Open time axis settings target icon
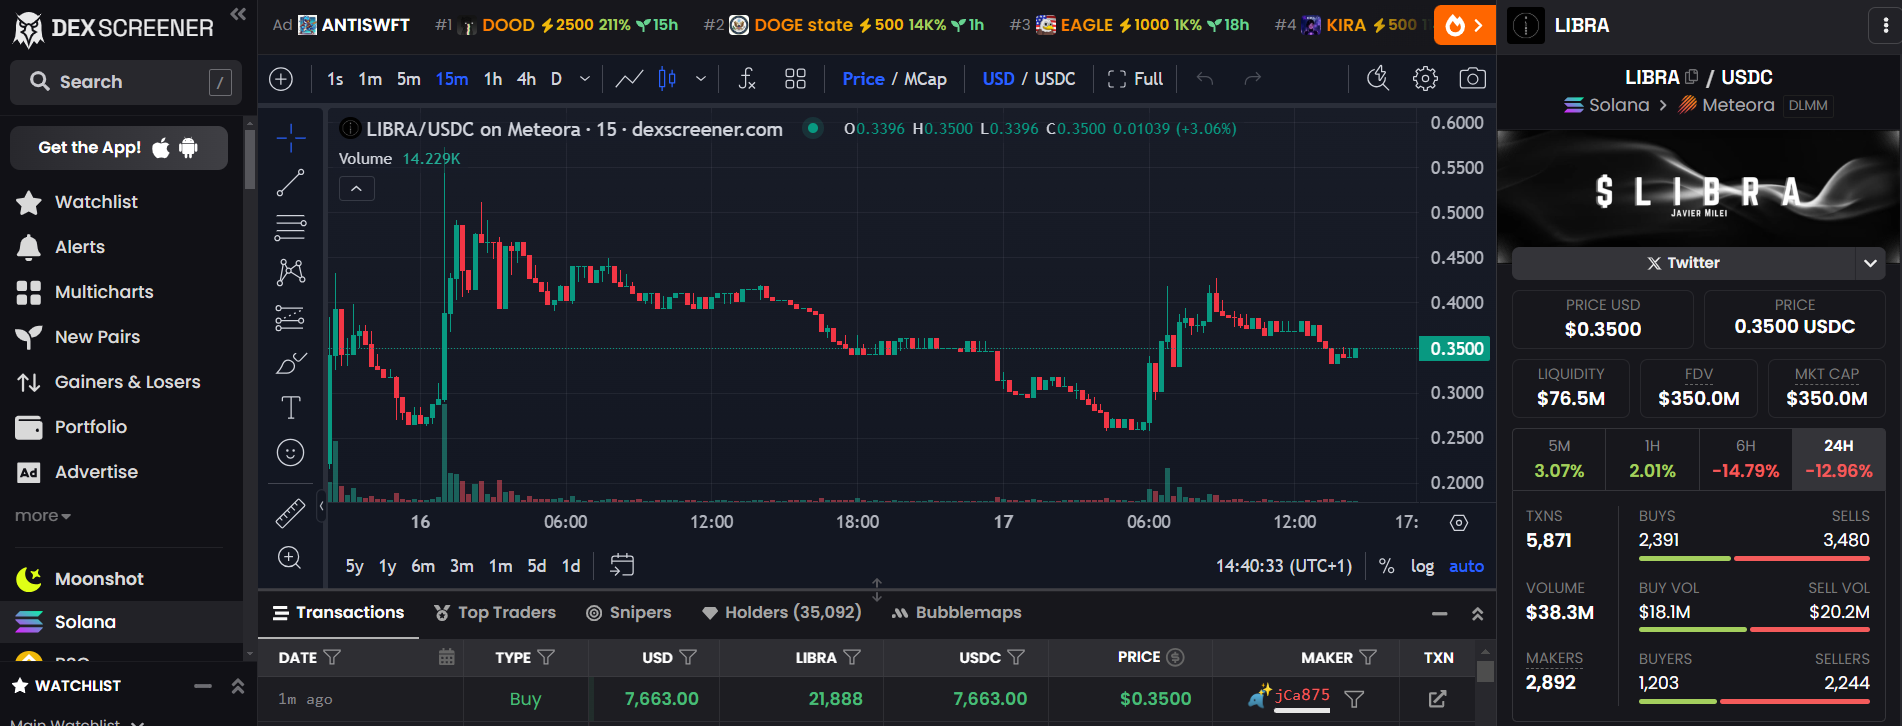The image size is (1902, 726). 1459,522
